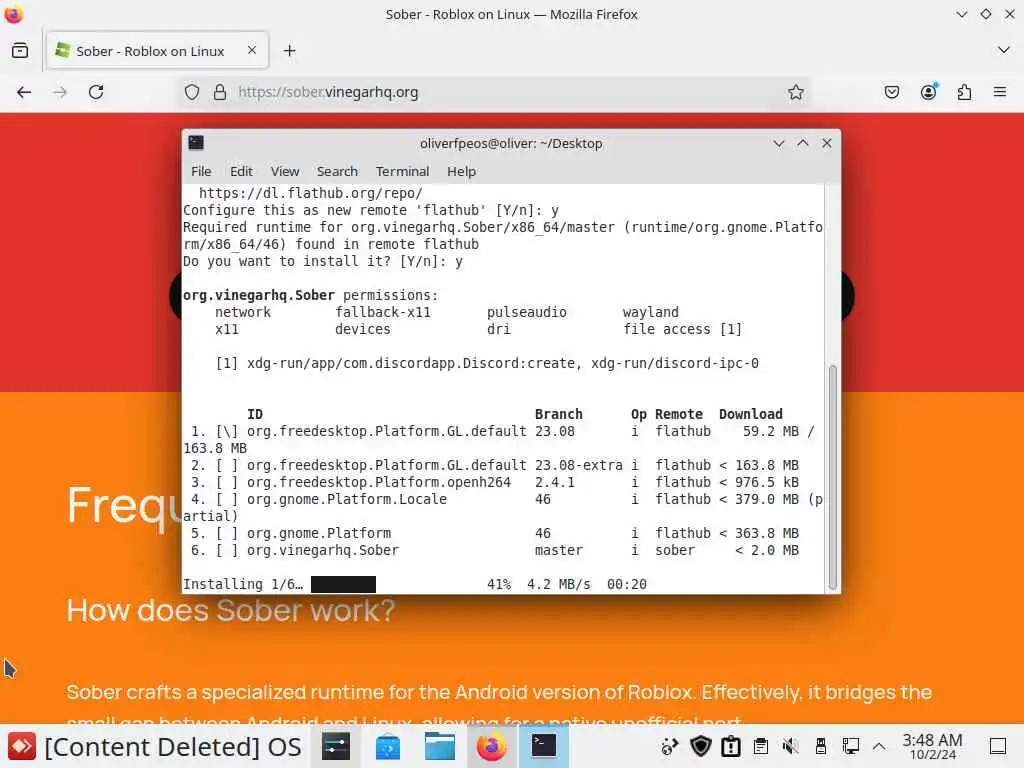Open the network connection tray icon
Viewport: 1024px width, 768px height.
(851, 746)
